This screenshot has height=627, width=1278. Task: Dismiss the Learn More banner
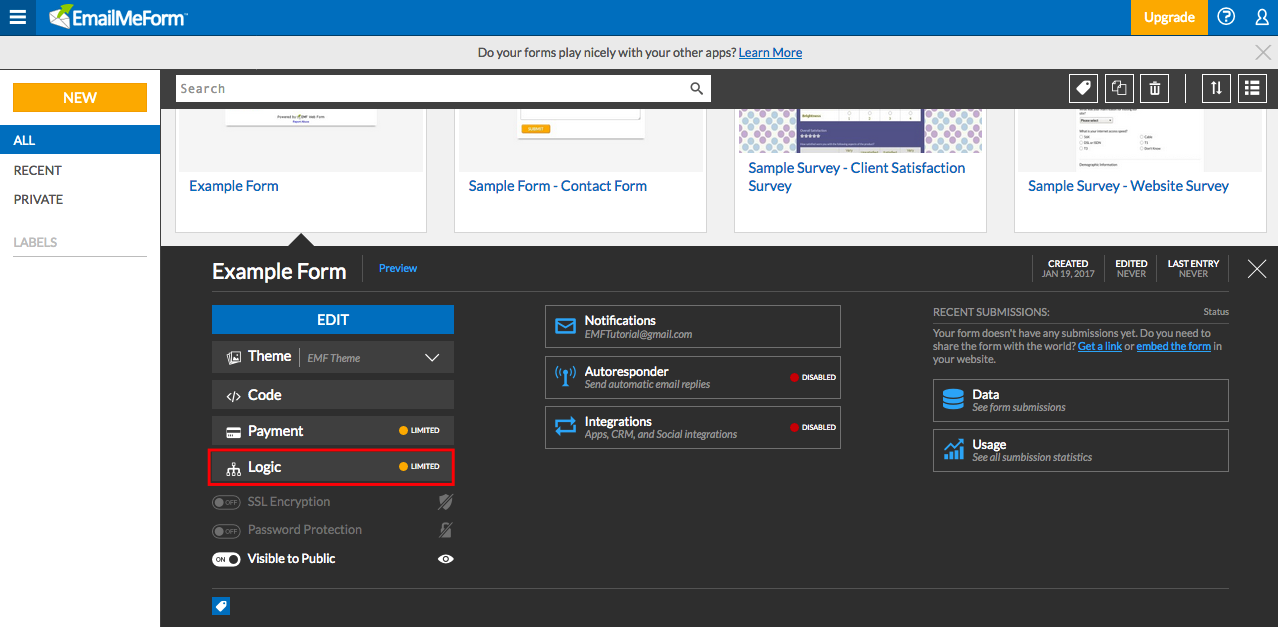pyautogui.click(x=1263, y=52)
